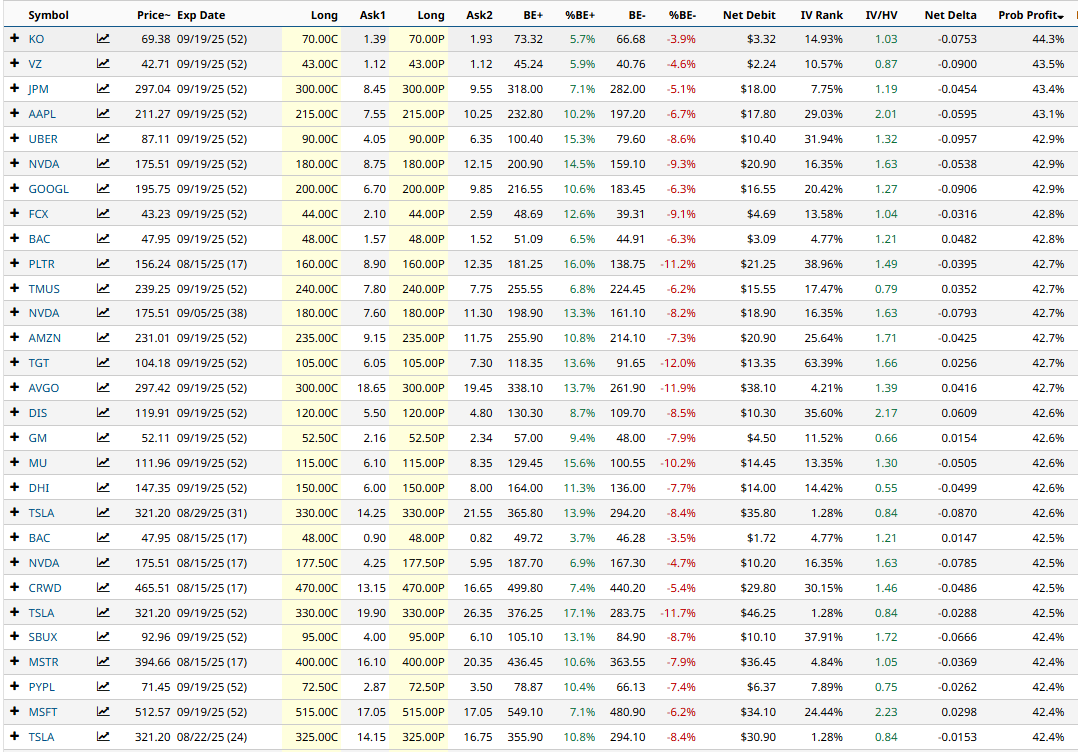Select IV Rank value 63.39%
The height and width of the screenshot is (752, 1078).
tap(824, 363)
